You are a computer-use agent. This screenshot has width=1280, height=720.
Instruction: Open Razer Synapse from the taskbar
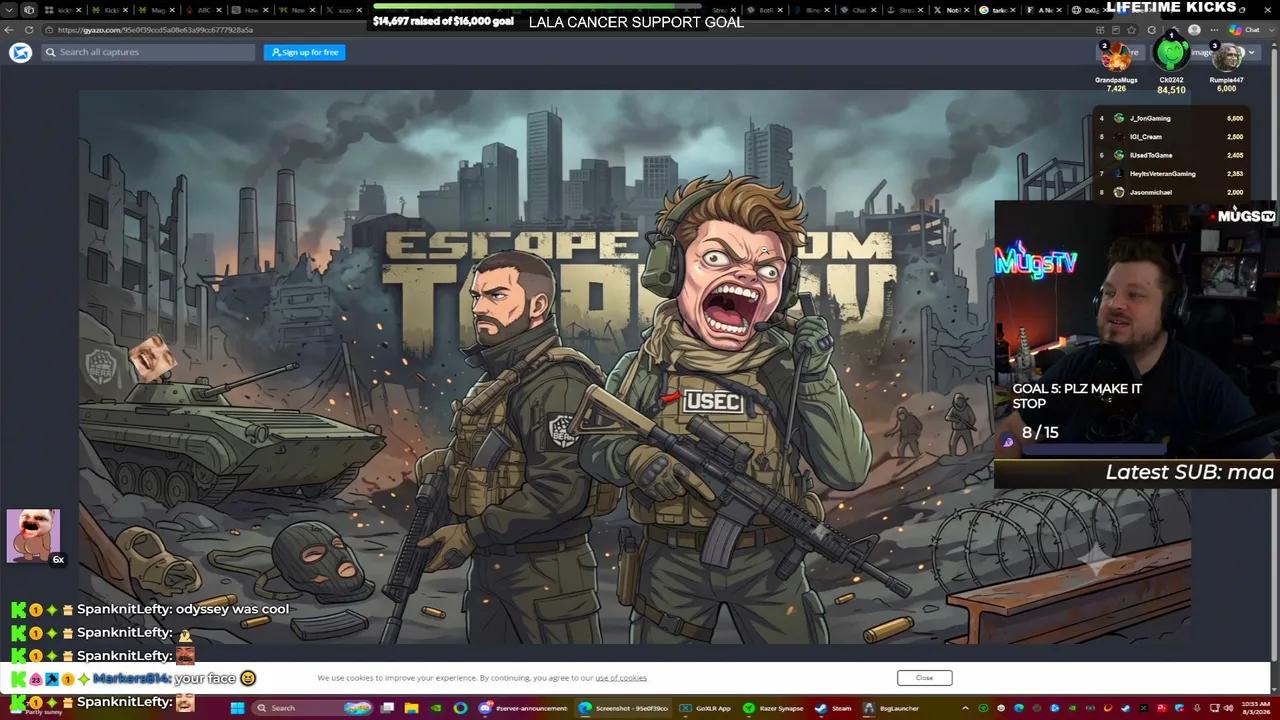click(774, 708)
